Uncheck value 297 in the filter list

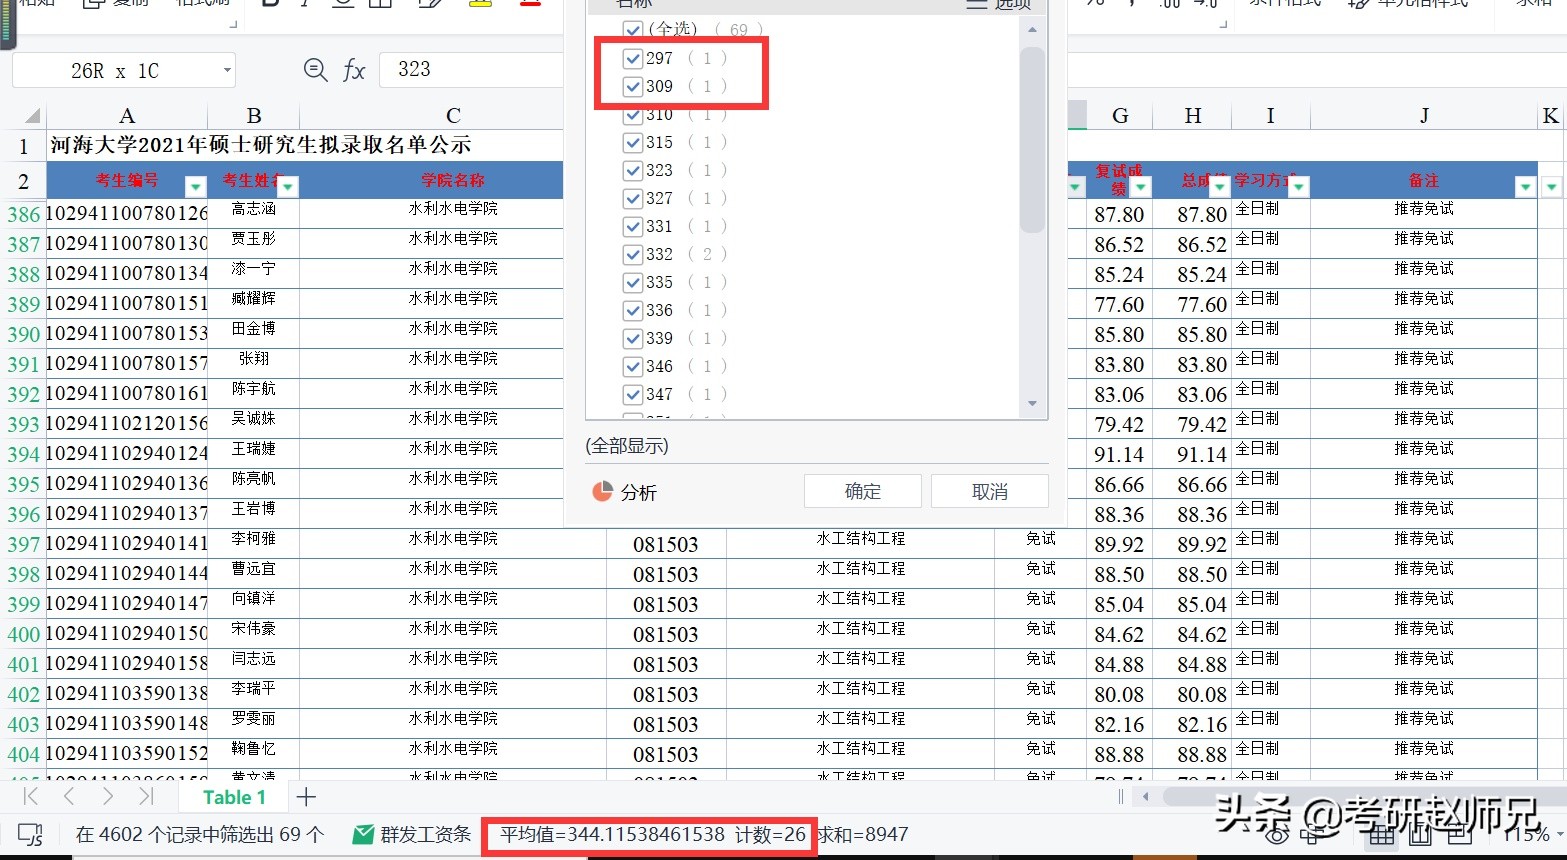pos(632,58)
